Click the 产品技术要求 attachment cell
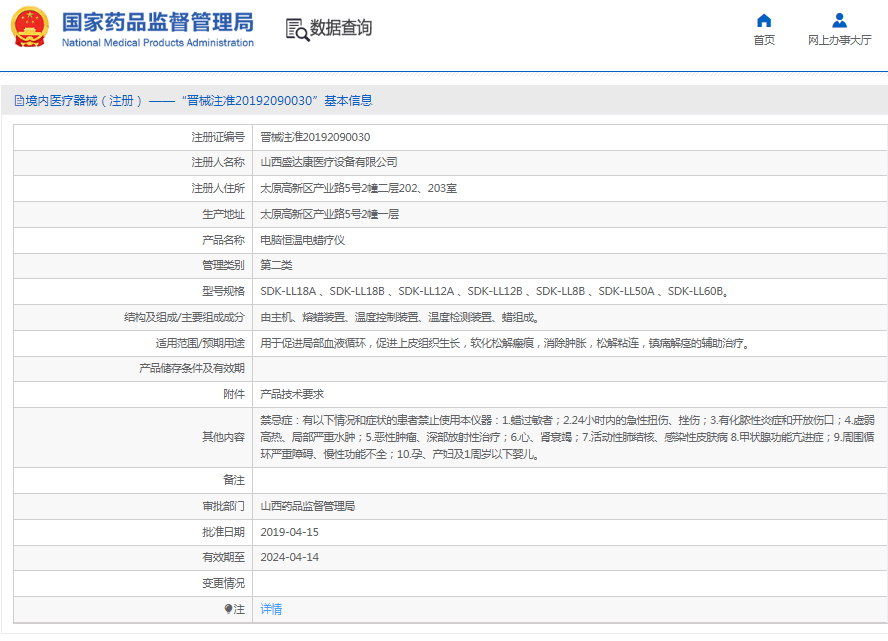Screen dimensions: 888x641 click(x=292, y=395)
